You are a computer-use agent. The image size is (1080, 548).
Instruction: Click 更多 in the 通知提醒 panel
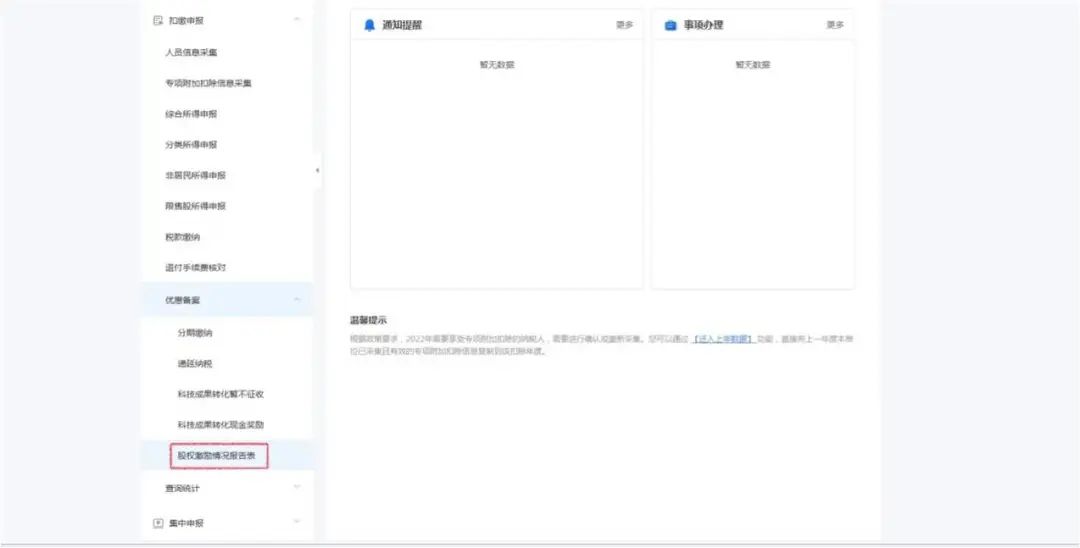(624, 25)
